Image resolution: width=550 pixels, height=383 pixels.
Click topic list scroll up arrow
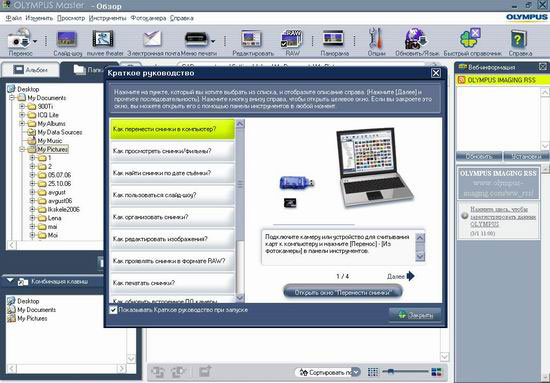[240, 123]
